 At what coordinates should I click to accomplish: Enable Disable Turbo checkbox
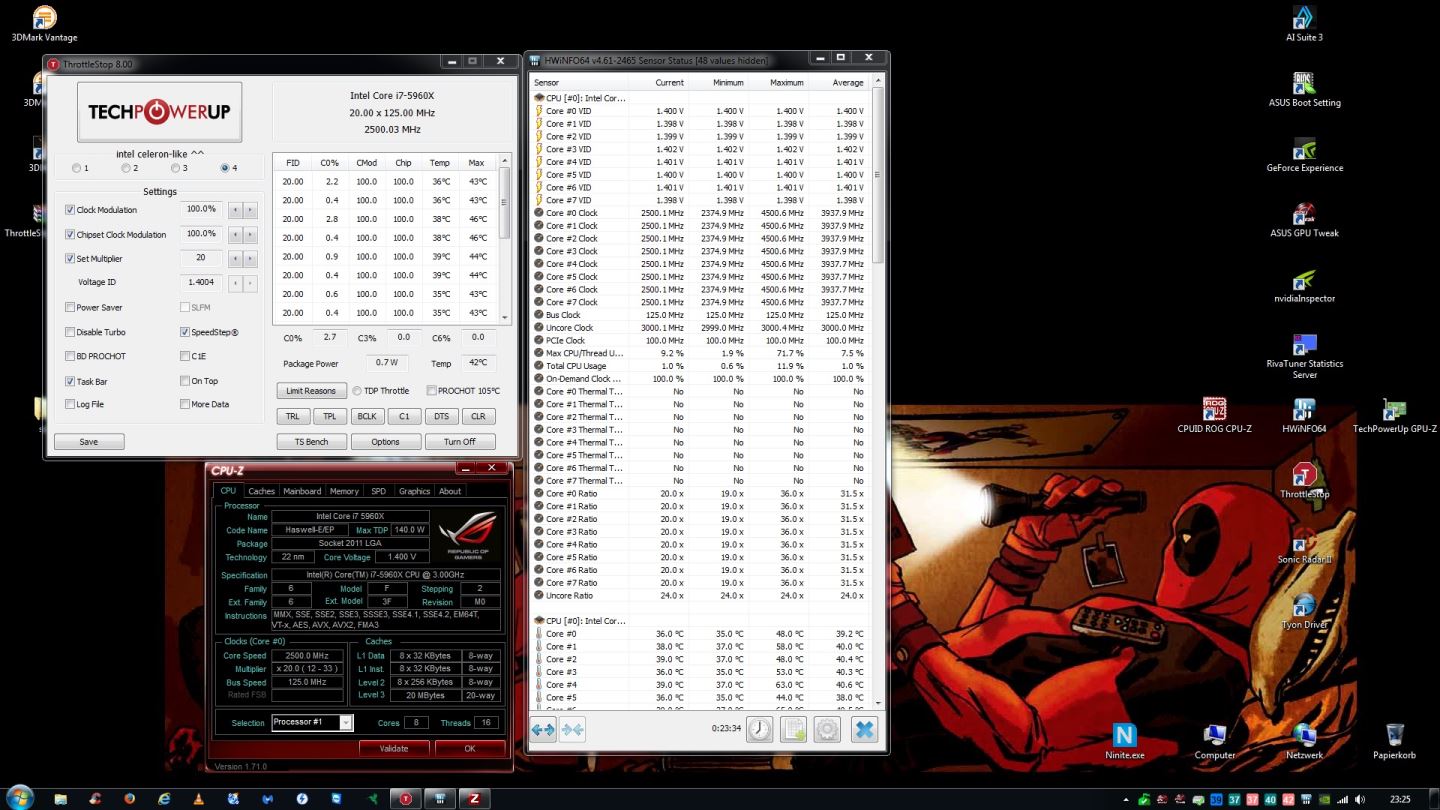(70, 332)
